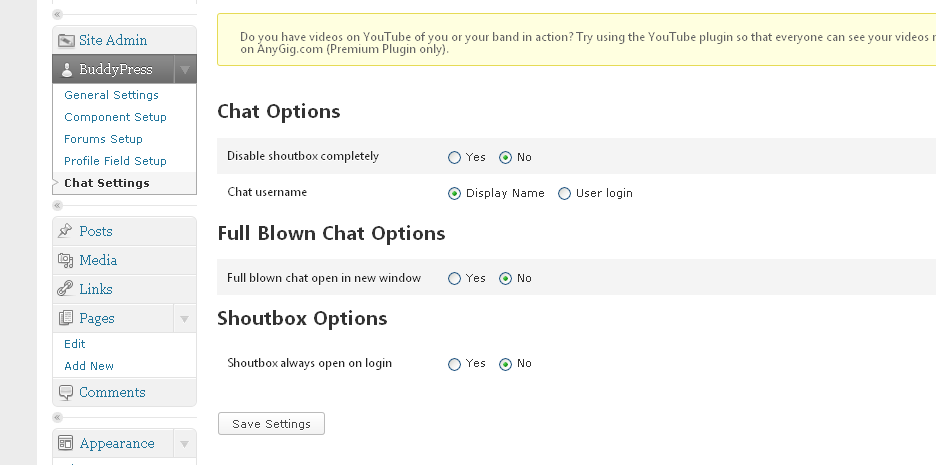Click the Save Settings button

(271, 424)
